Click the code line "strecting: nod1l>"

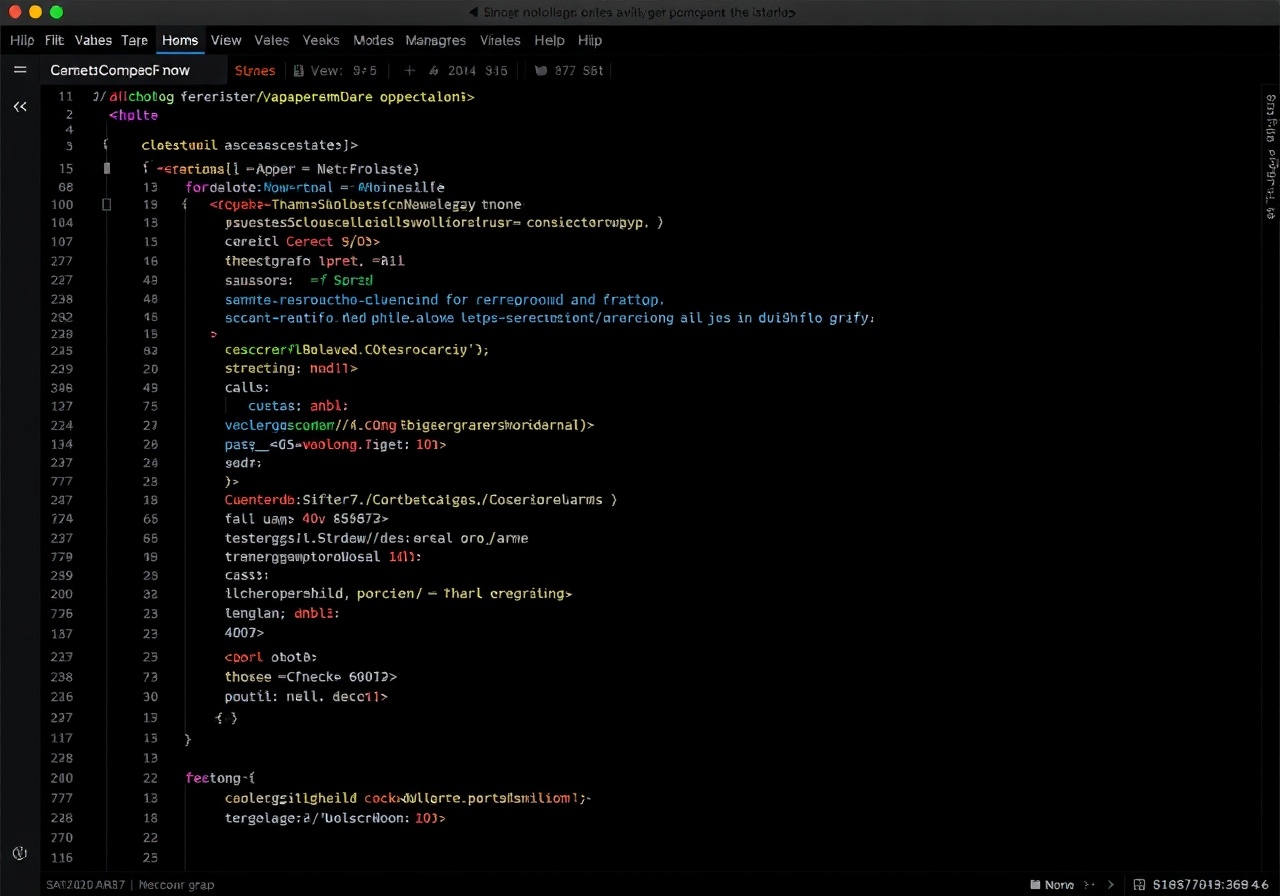[x=291, y=368]
